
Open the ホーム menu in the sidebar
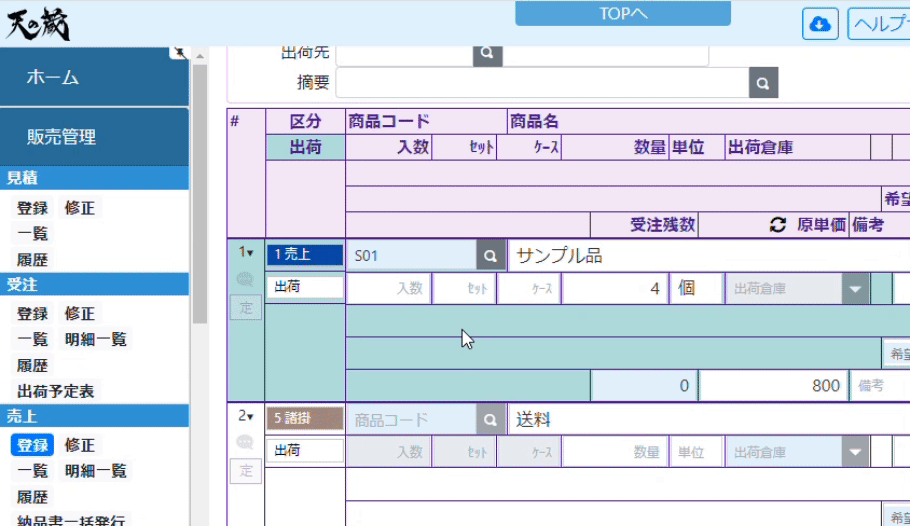[95, 77]
